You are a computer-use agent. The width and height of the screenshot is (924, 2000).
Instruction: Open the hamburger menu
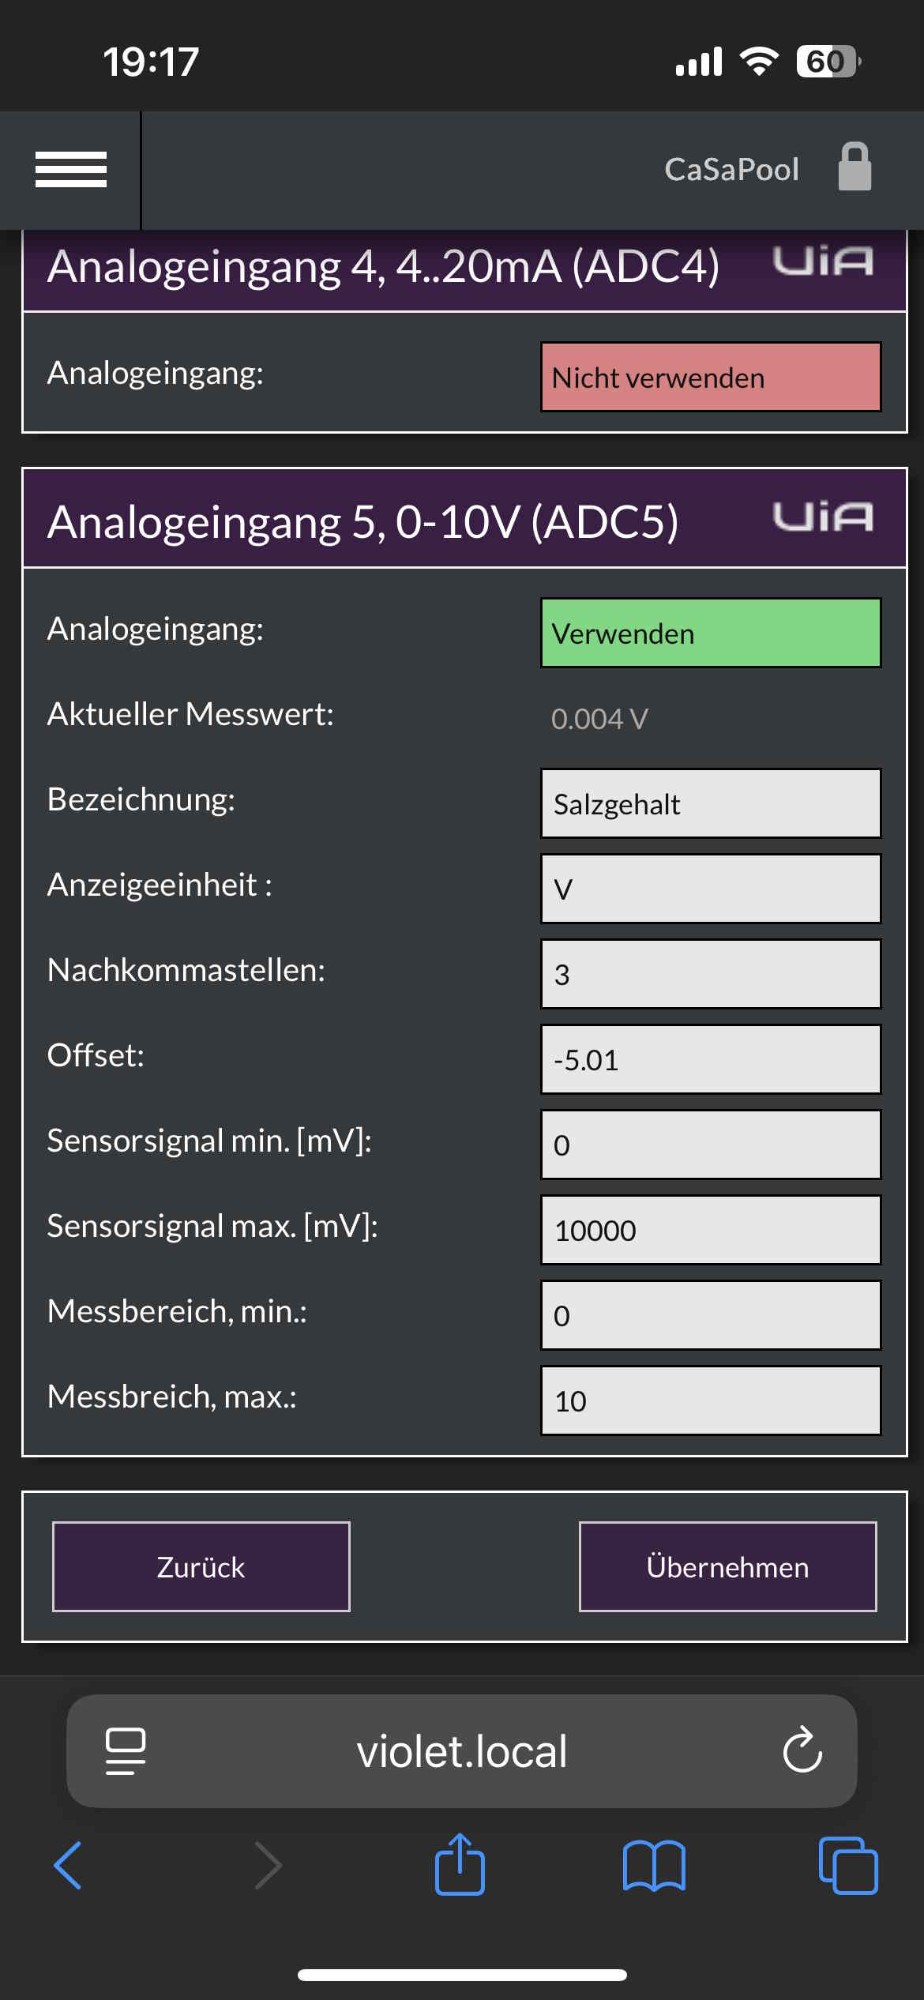71,169
